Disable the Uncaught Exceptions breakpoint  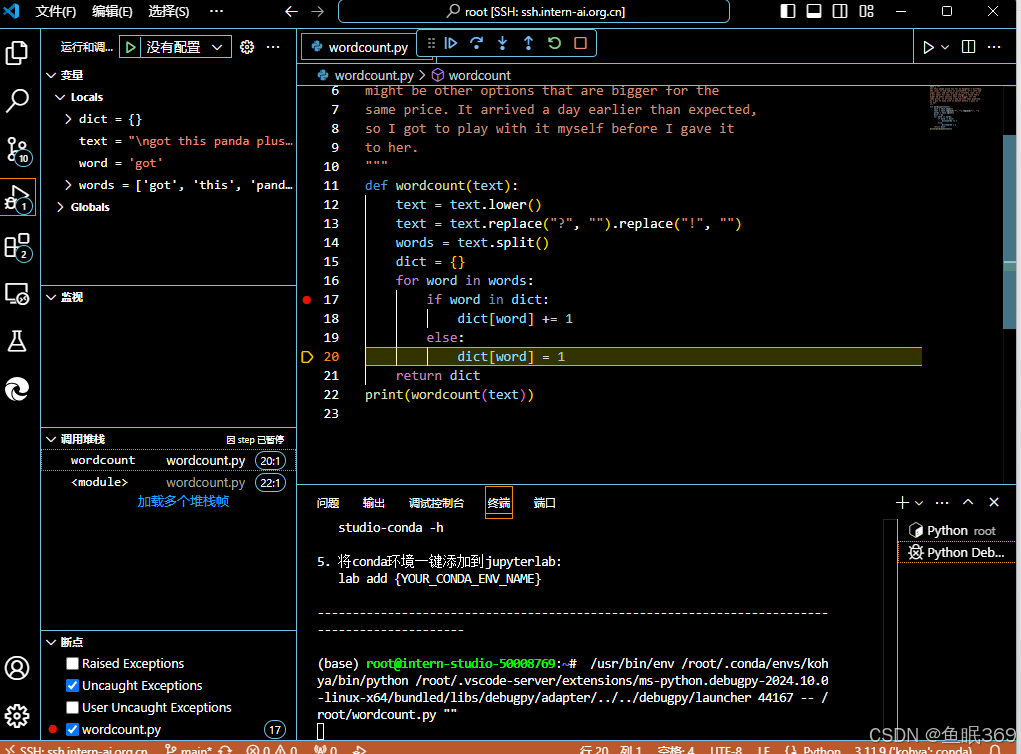click(71, 685)
